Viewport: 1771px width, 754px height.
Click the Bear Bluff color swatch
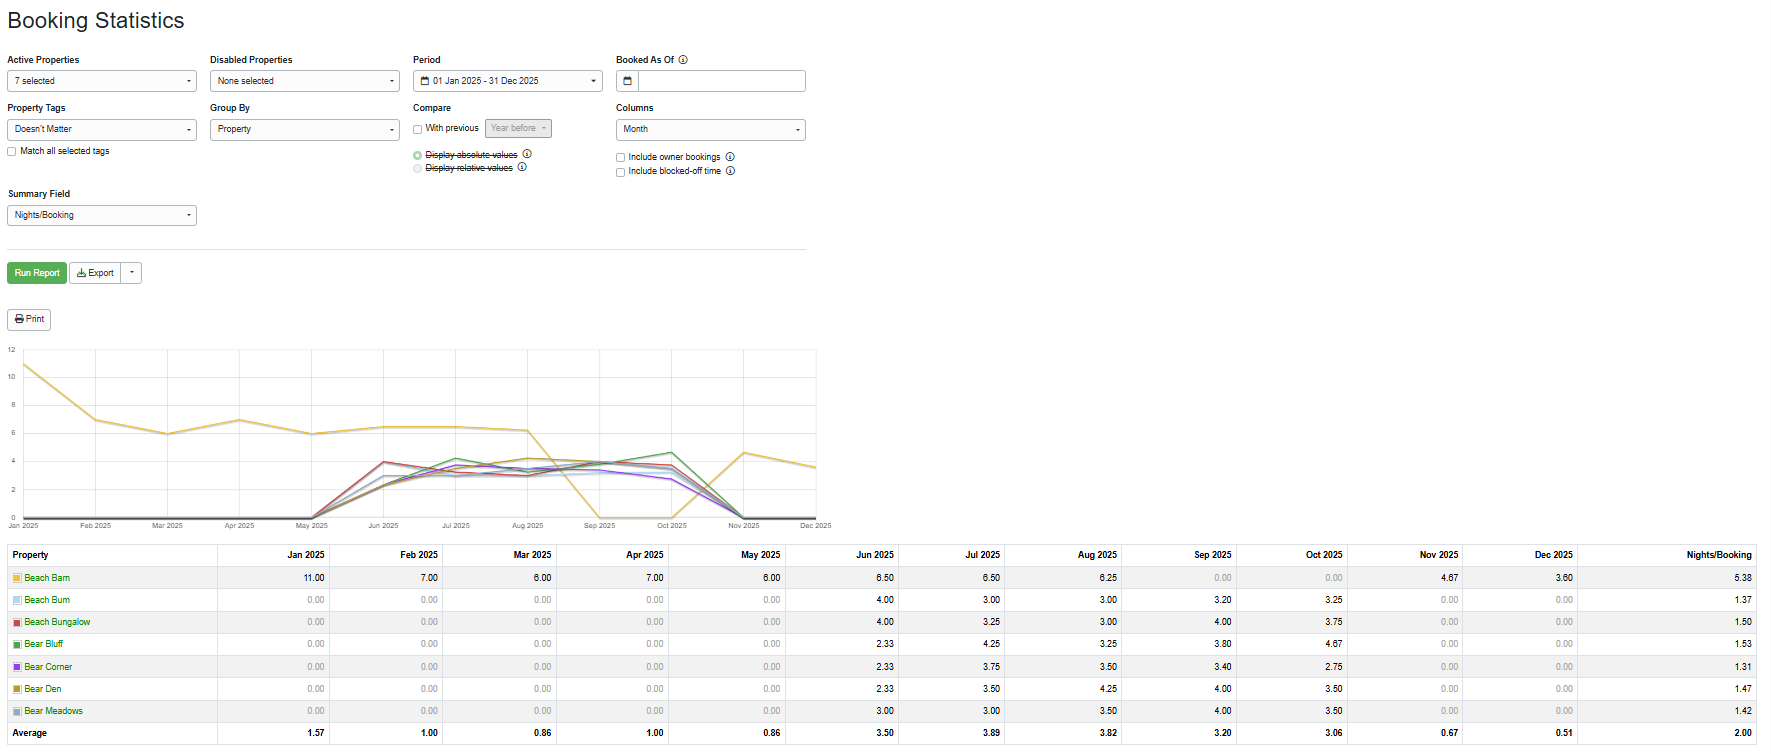pyautogui.click(x=17, y=645)
